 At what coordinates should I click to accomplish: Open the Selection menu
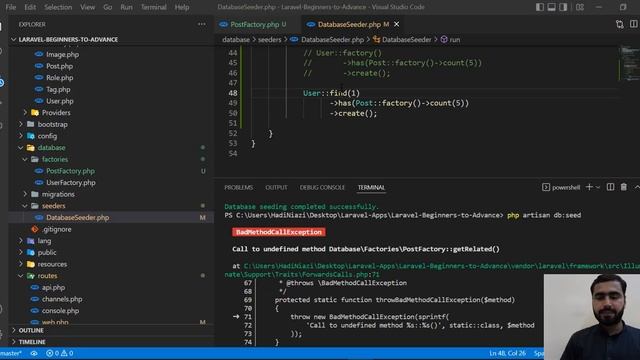pyautogui.click(x=58, y=7)
